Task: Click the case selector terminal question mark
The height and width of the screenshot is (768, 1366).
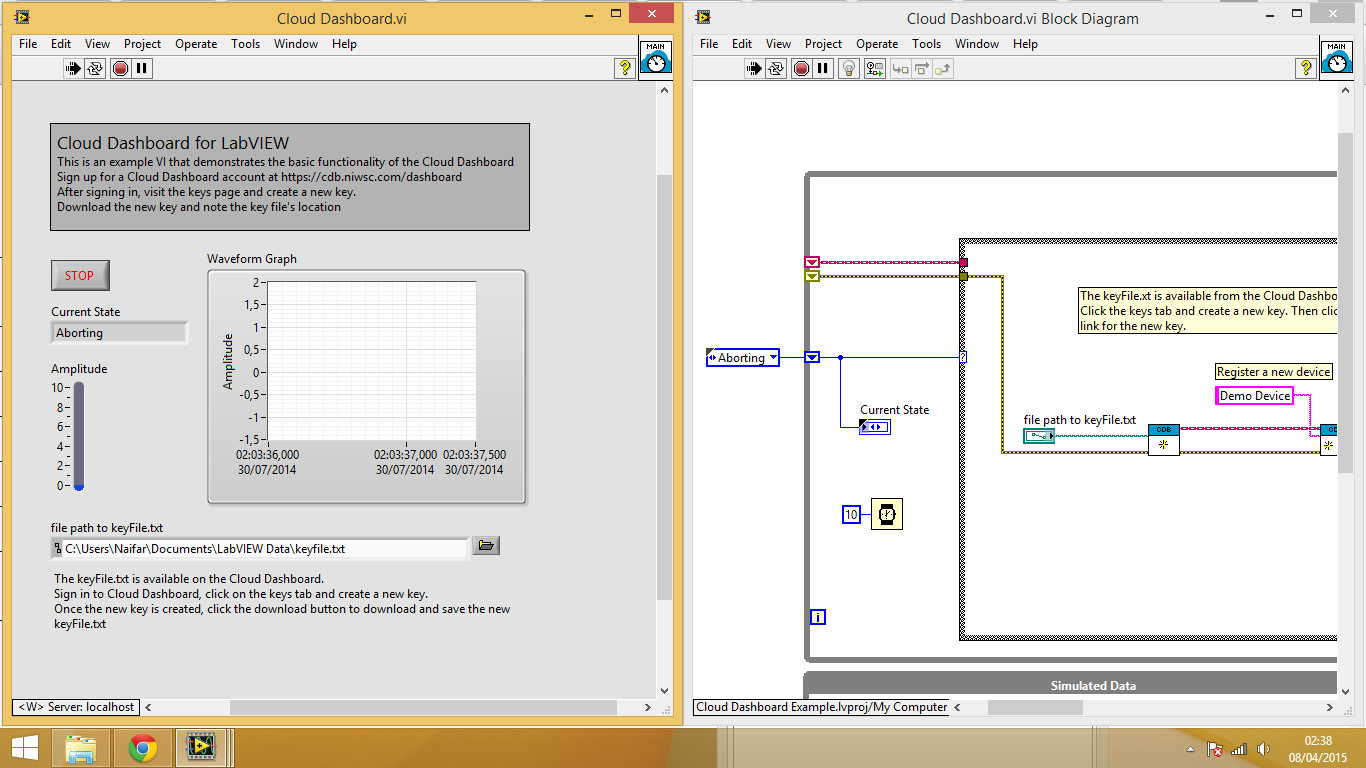Action: (963, 357)
